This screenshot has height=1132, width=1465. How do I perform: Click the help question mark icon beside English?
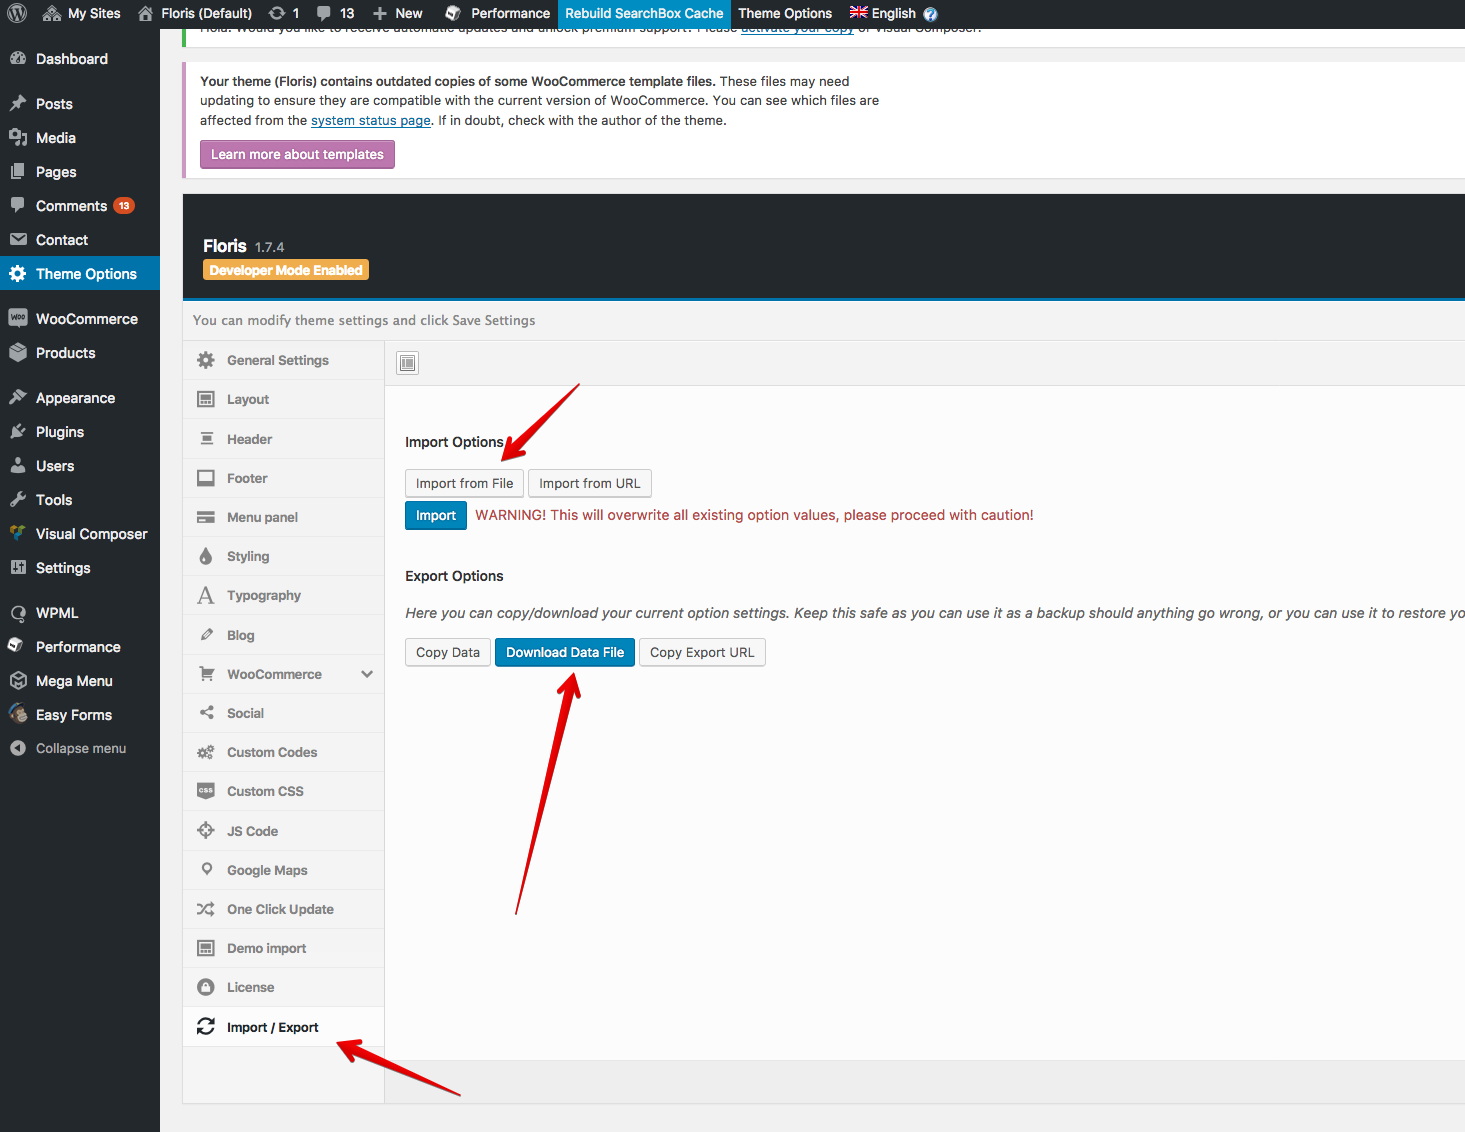(930, 14)
